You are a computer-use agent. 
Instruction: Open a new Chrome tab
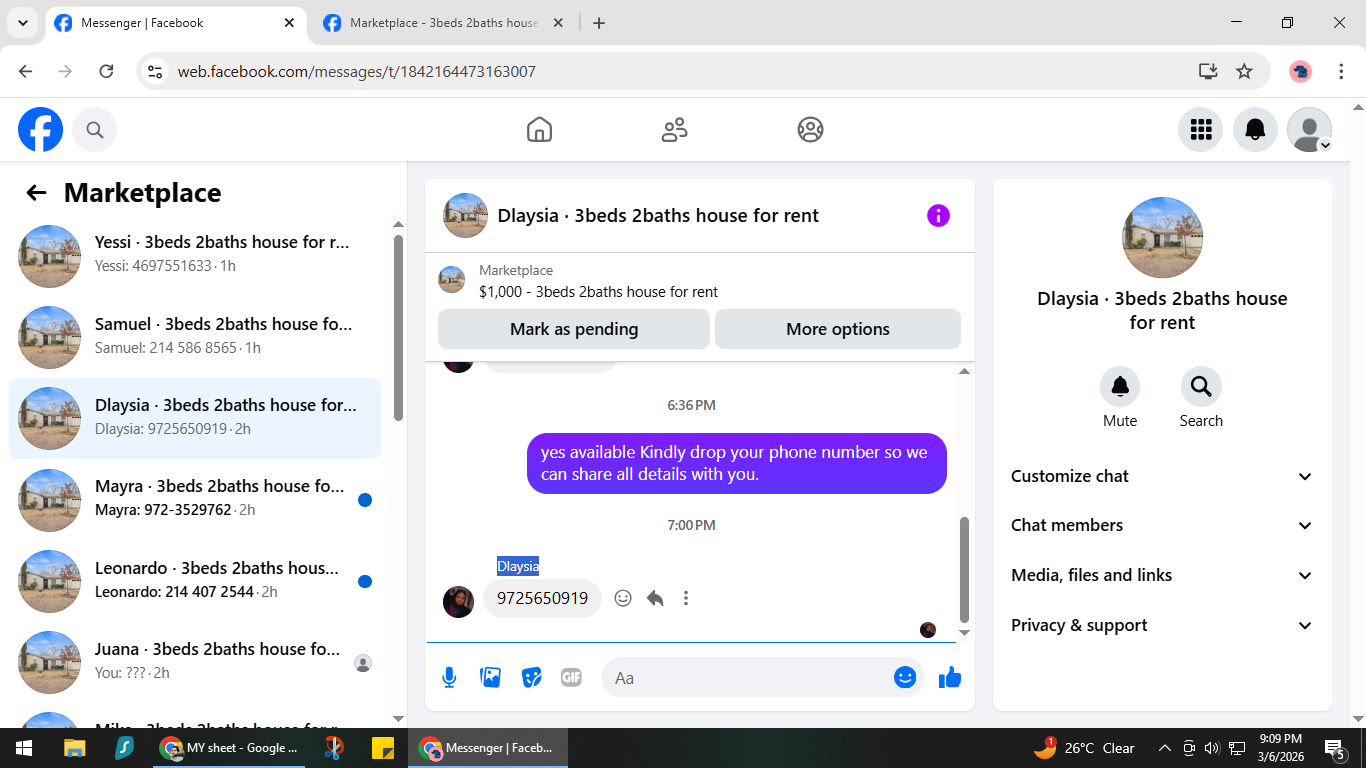pyautogui.click(x=599, y=23)
